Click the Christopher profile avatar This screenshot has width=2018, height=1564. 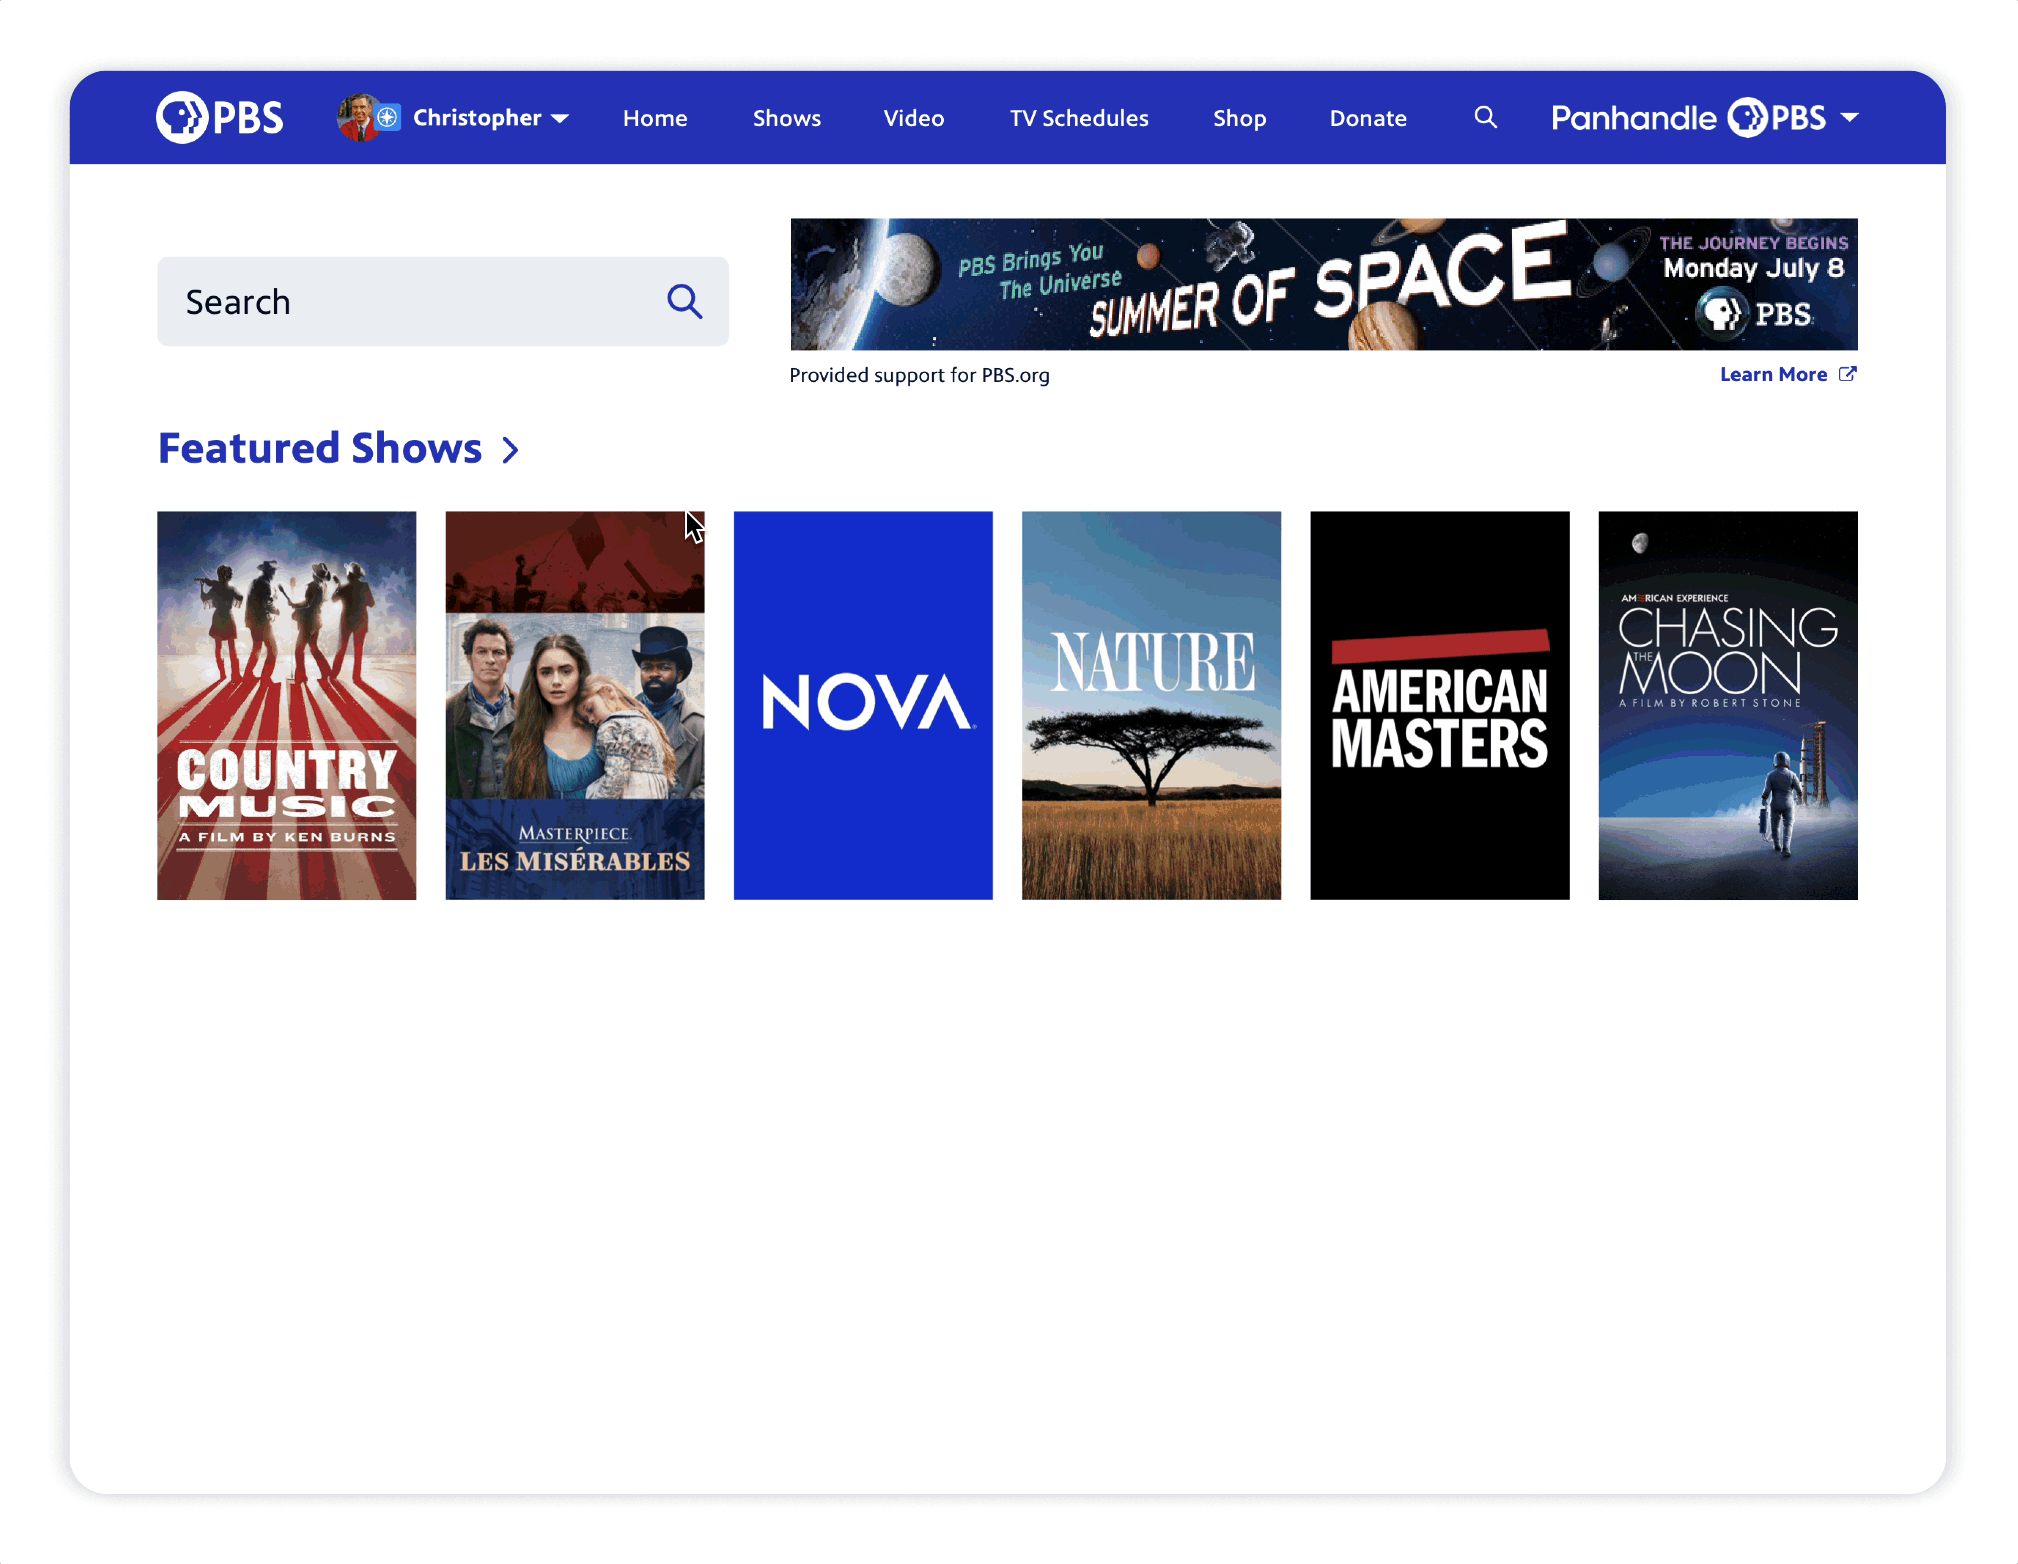tap(360, 118)
